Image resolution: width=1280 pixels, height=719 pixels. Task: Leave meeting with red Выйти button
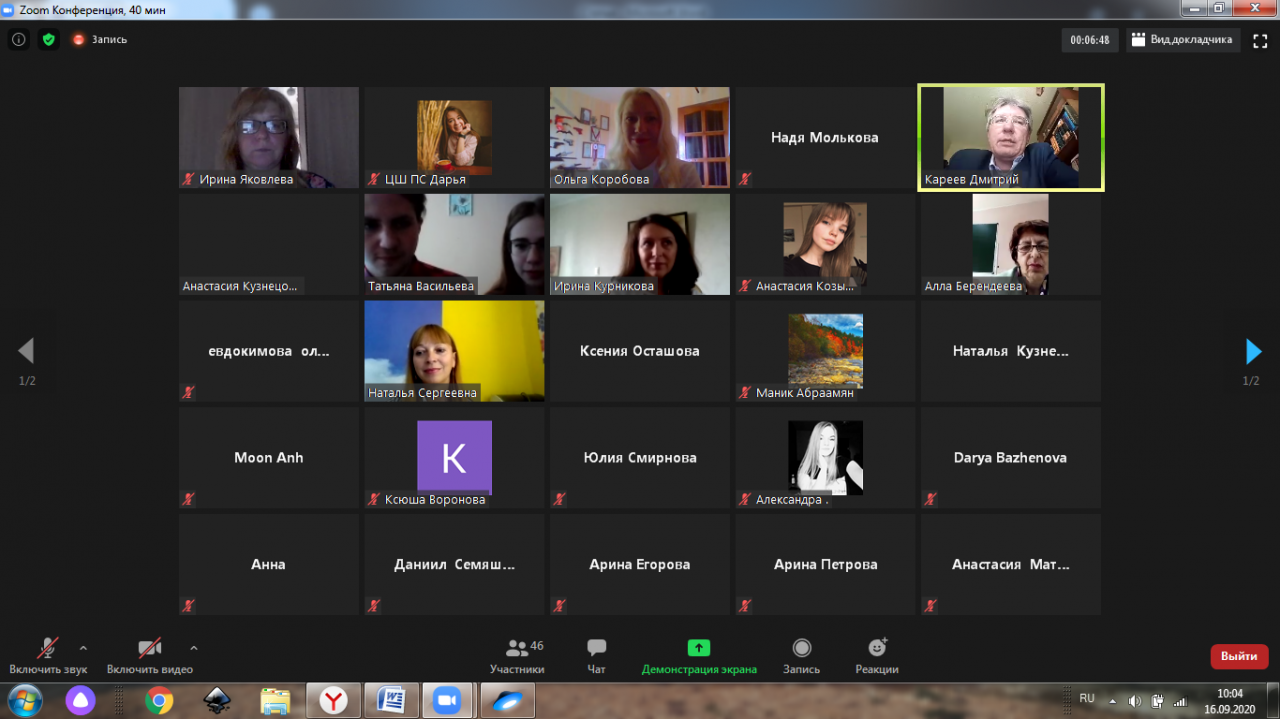coord(1239,656)
